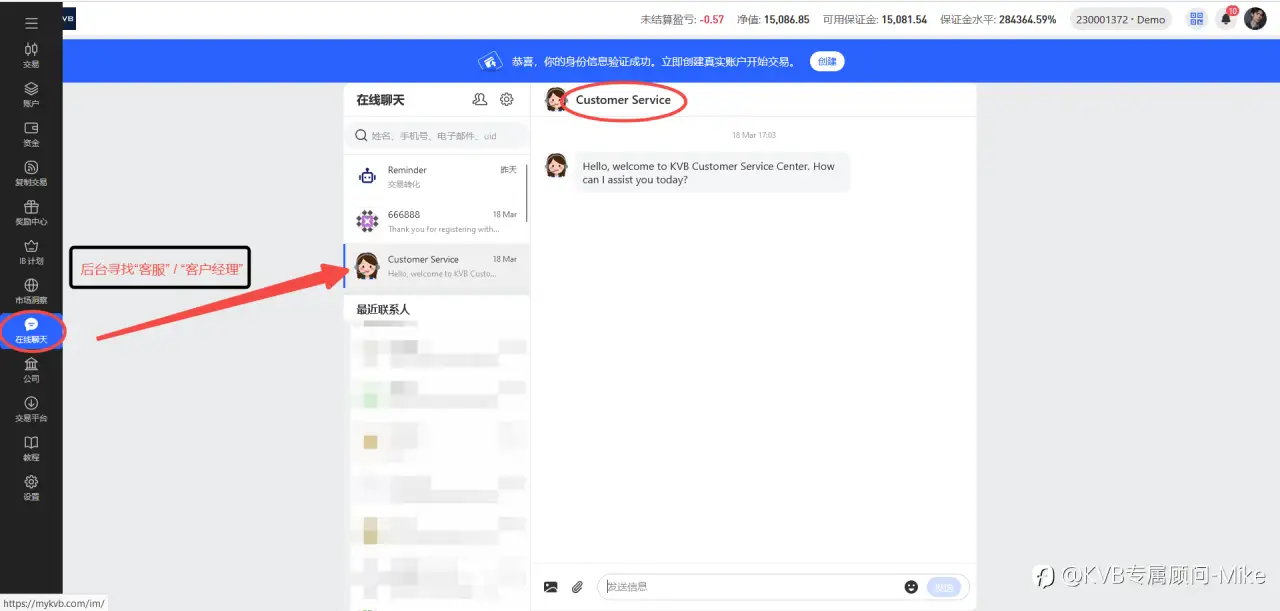Click the 创建 create account button
The image size is (1280, 611).
pyautogui.click(x=827, y=61)
